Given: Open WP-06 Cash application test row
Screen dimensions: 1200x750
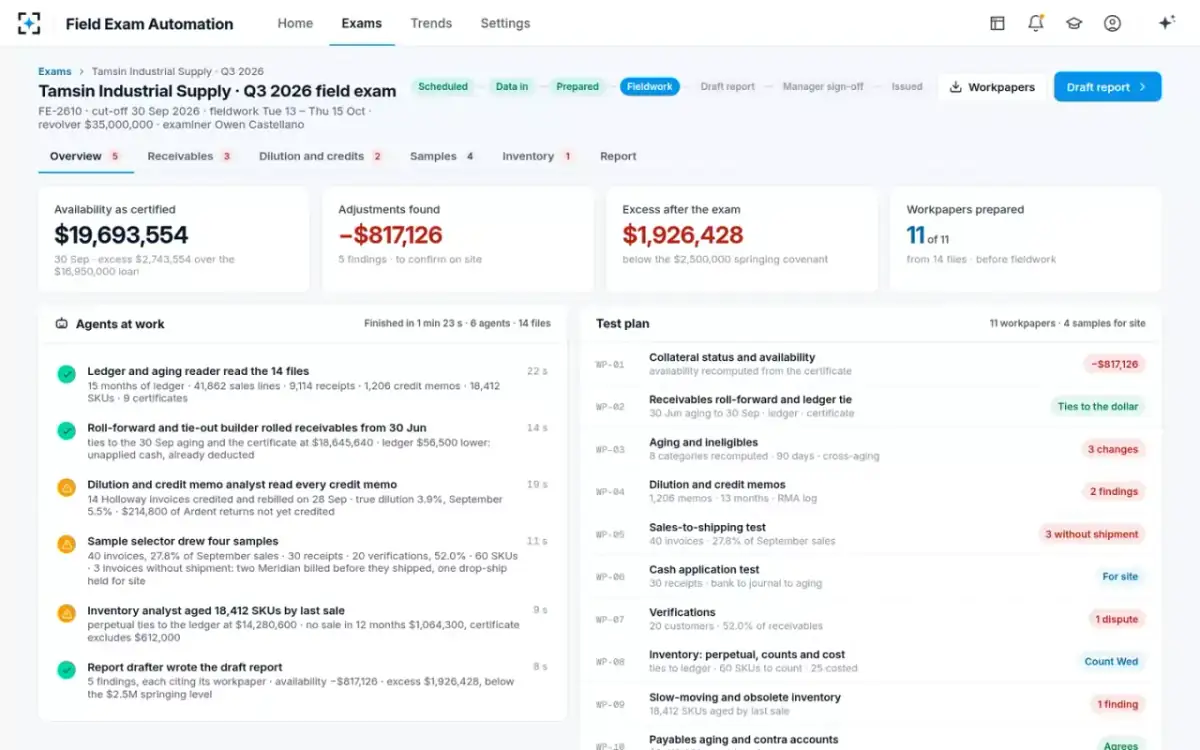Looking at the screenshot, I should click(x=870, y=576).
